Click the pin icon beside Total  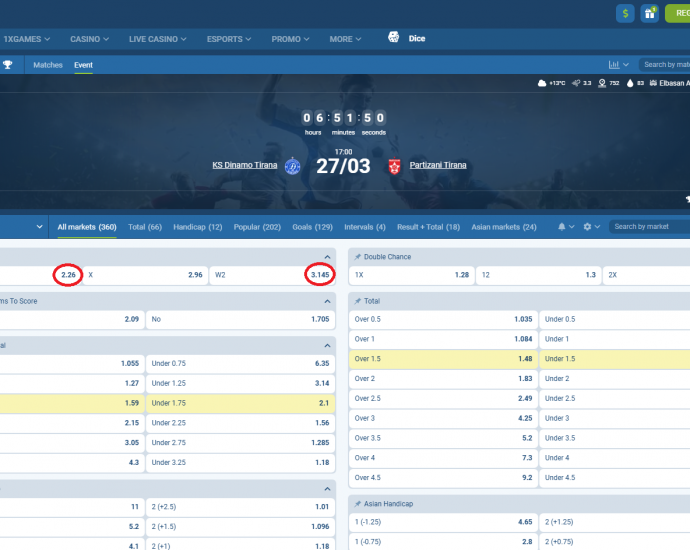tap(357, 301)
